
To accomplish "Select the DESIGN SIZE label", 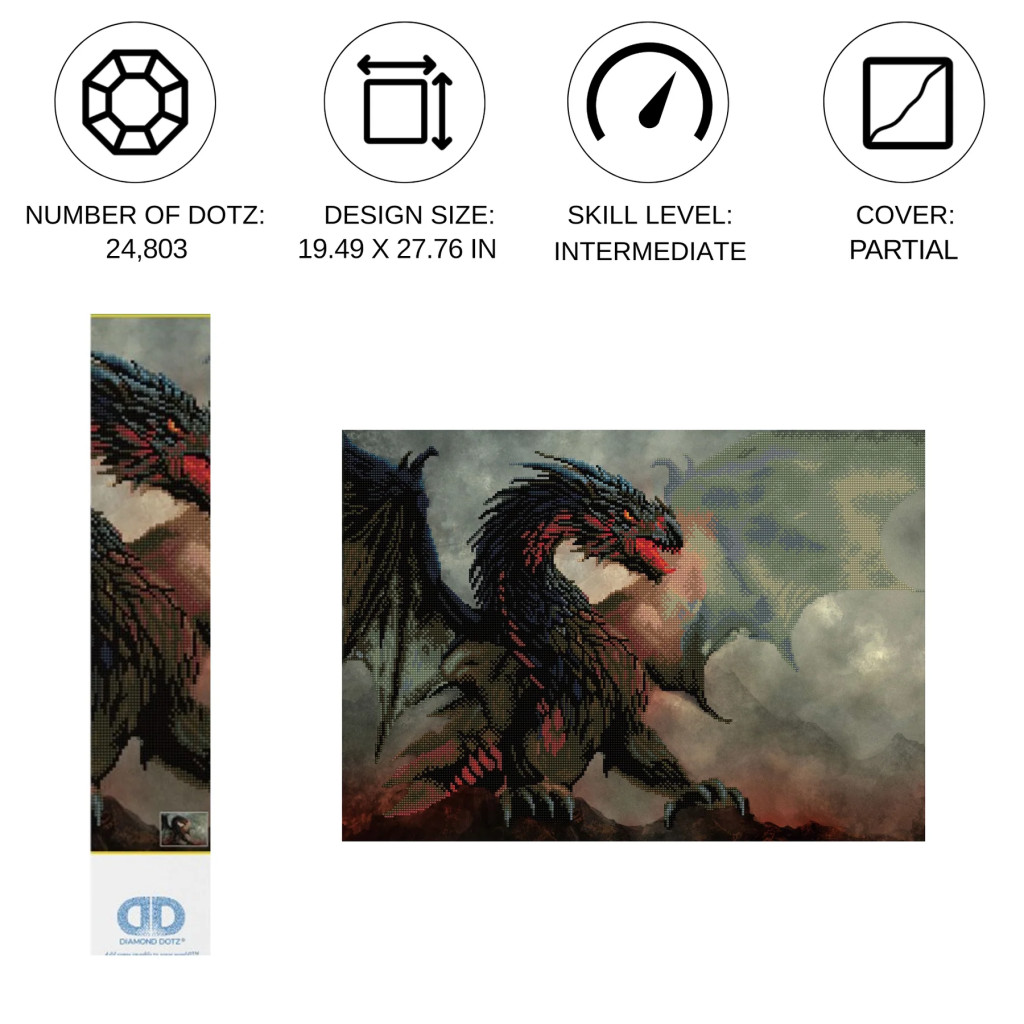I will (409, 215).
